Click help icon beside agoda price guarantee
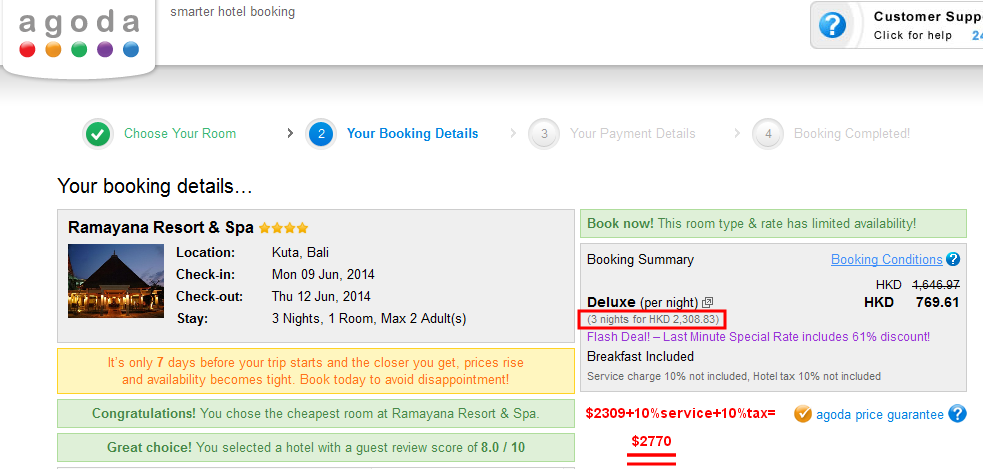983x469 pixels. pyautogui.click(x=957, y=414)
